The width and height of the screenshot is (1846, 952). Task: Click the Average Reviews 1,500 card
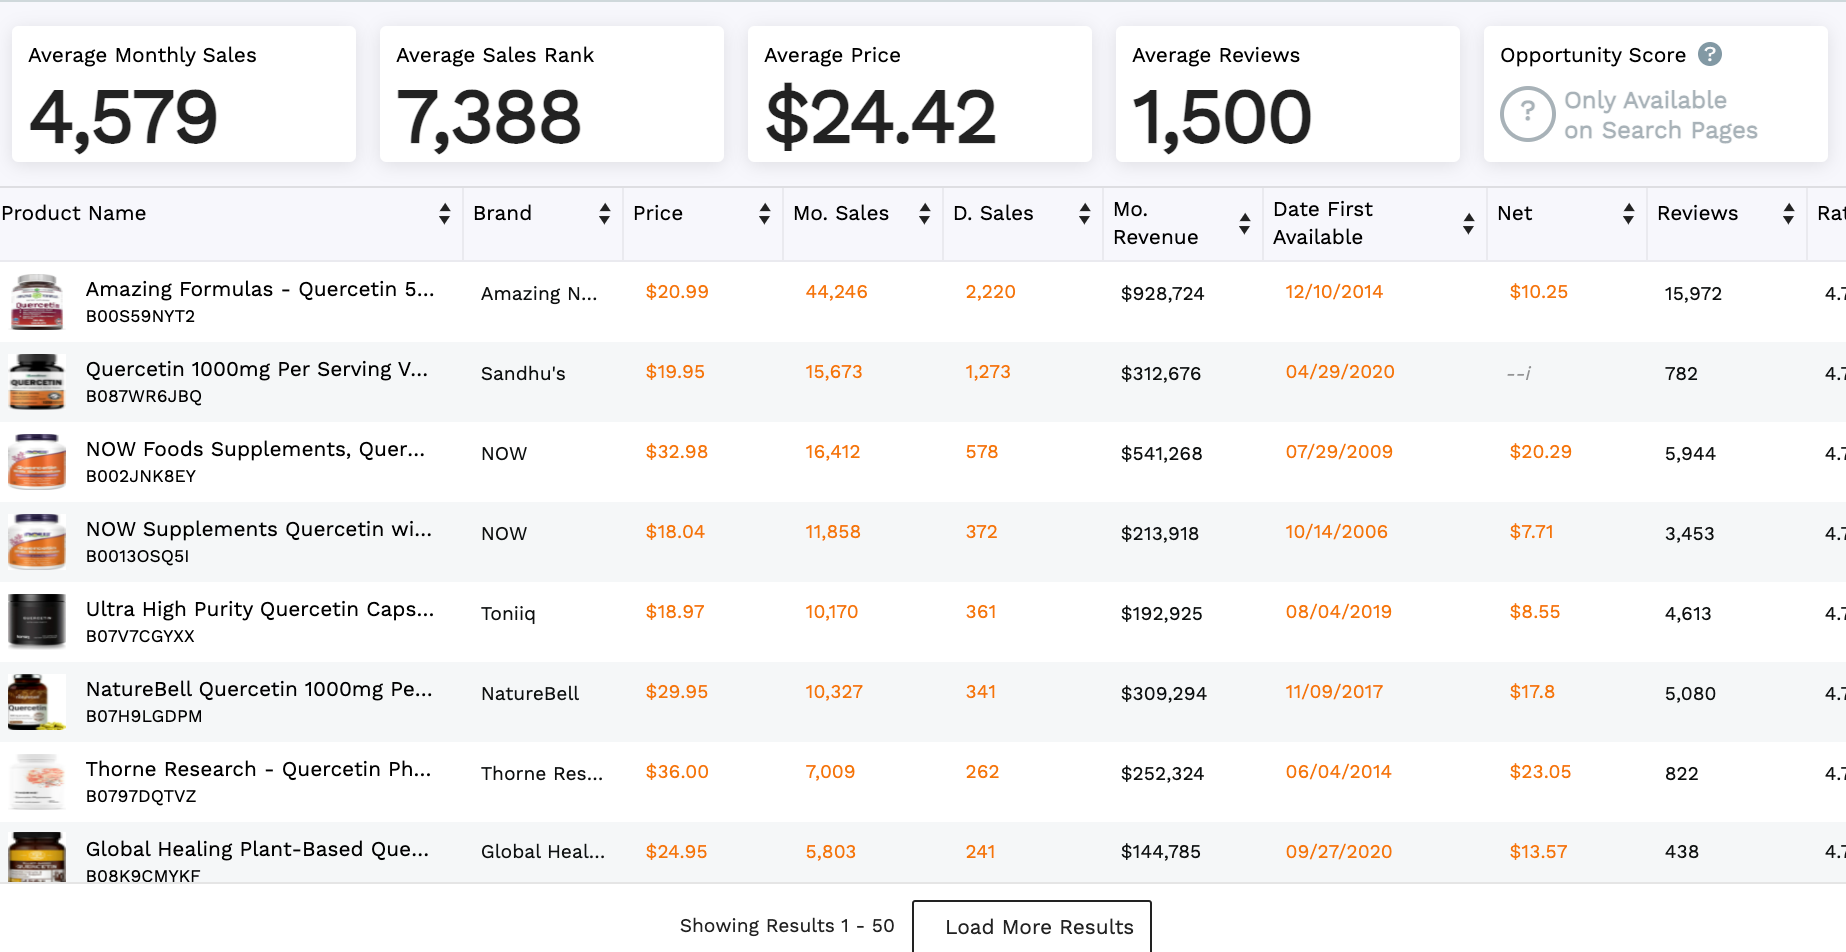(x=1288, y=94)
